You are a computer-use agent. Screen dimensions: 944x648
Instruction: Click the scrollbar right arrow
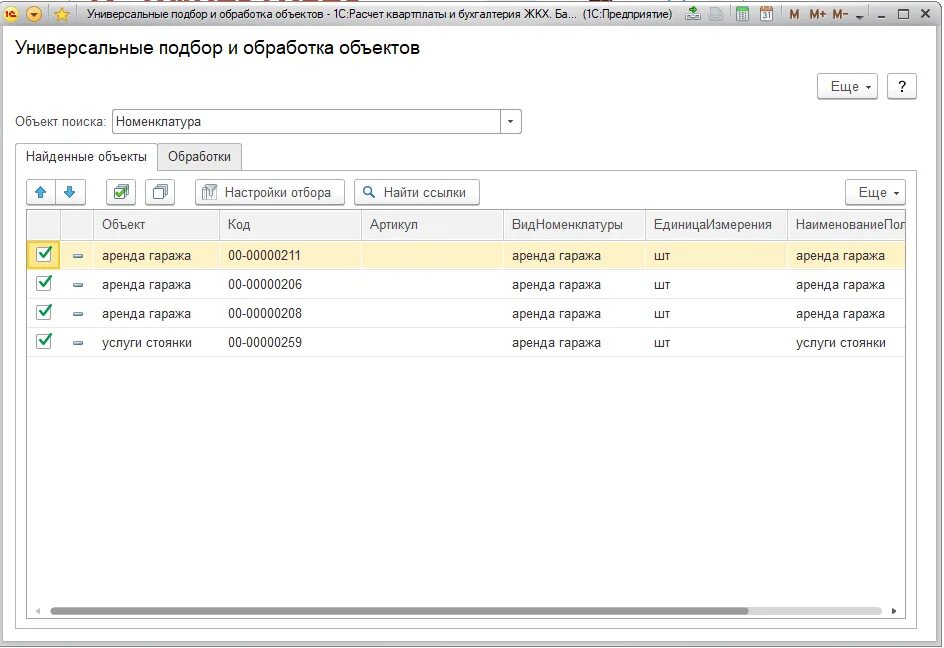[x=894, y=611]
